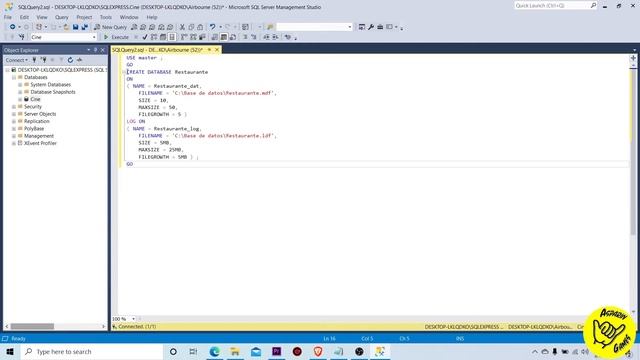Click the New Query toolbar button
640x360 pixels.
[110, 27]
